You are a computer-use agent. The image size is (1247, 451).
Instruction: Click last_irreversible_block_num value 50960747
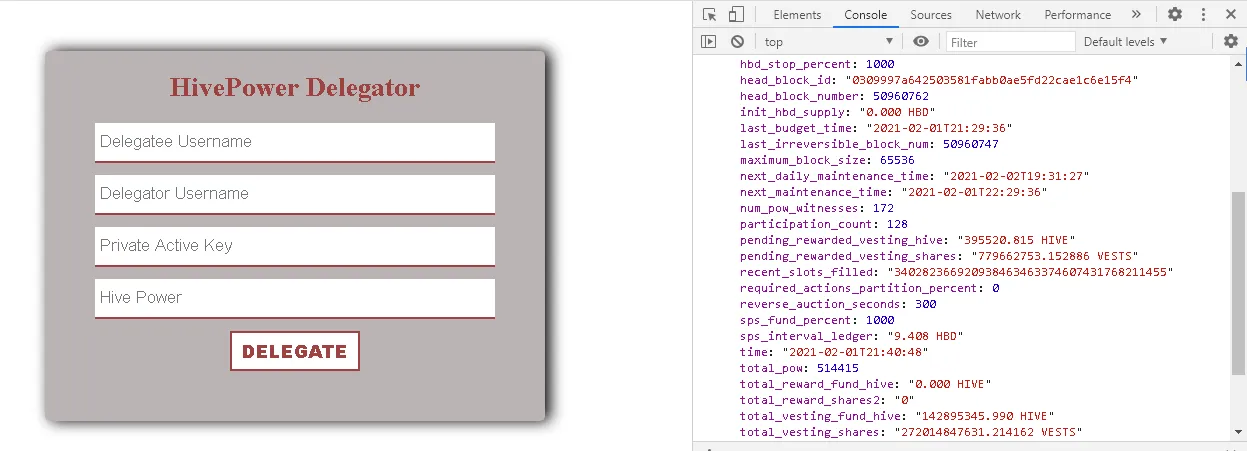970,144
